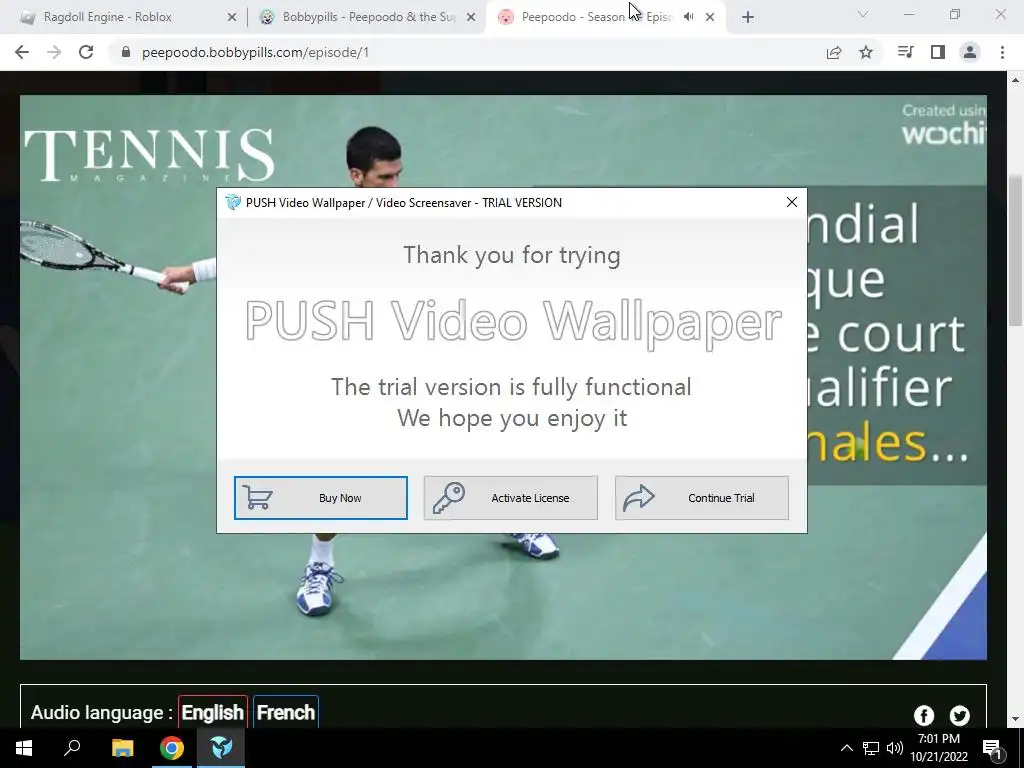This screenshot has width=1024, height=768.
Task: Open Chrome three-dot menu
Action: pyautogui.click(x=1002, y=52)
